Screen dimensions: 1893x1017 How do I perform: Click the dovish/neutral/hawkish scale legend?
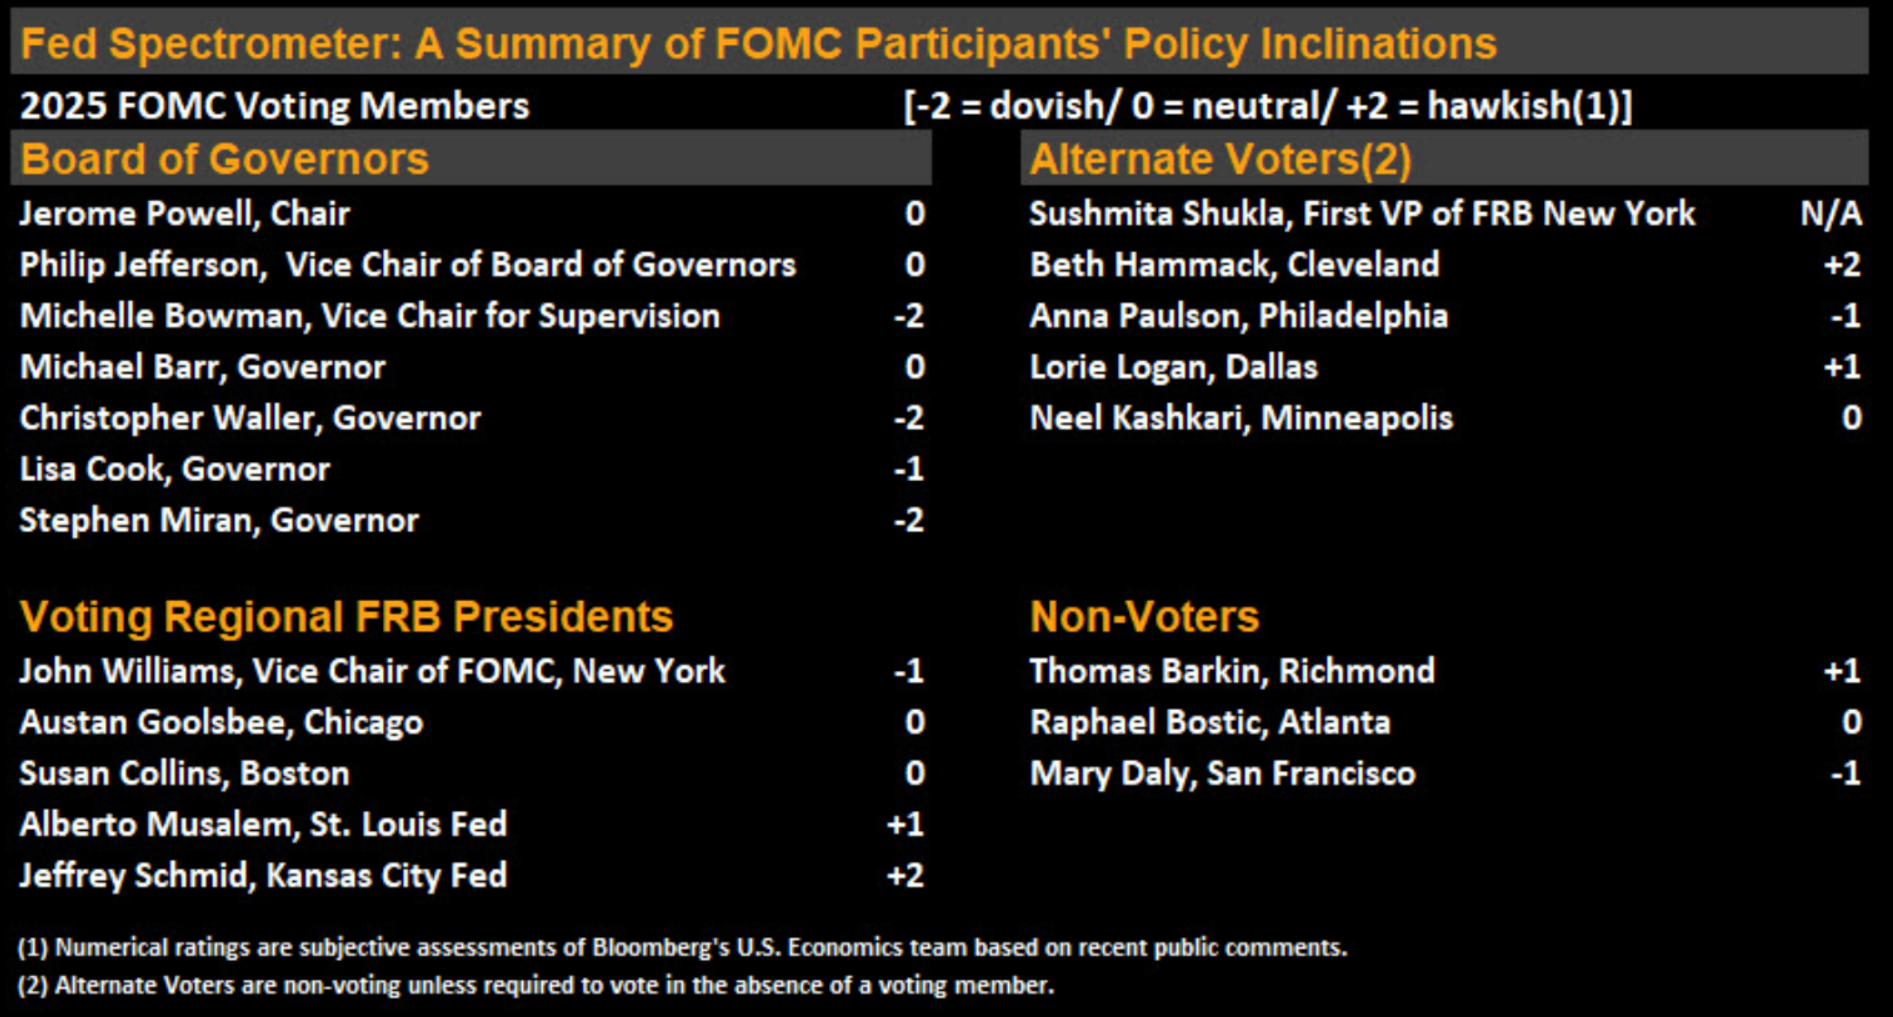pos(1267,106)
